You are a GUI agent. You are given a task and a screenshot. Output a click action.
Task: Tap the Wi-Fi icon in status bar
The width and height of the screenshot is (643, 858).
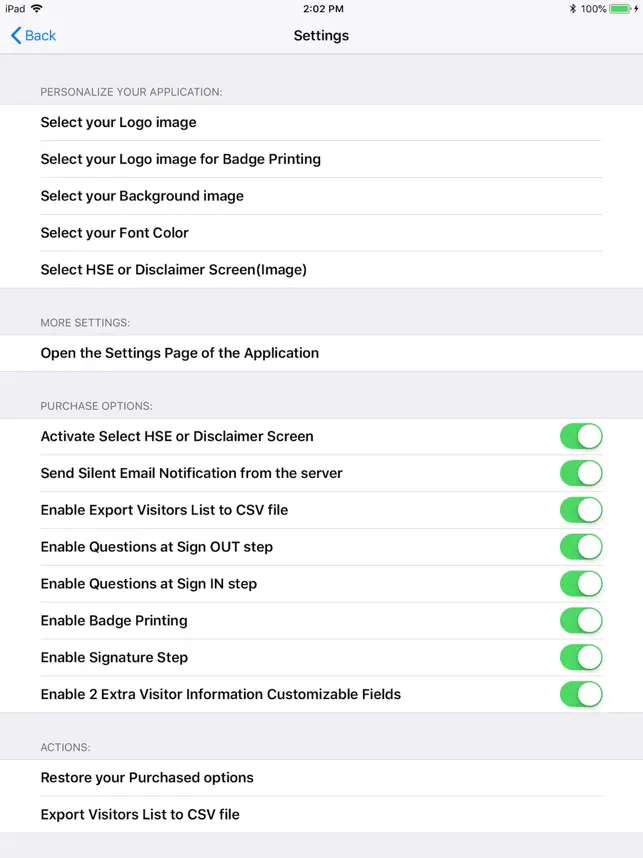[37, 8]
